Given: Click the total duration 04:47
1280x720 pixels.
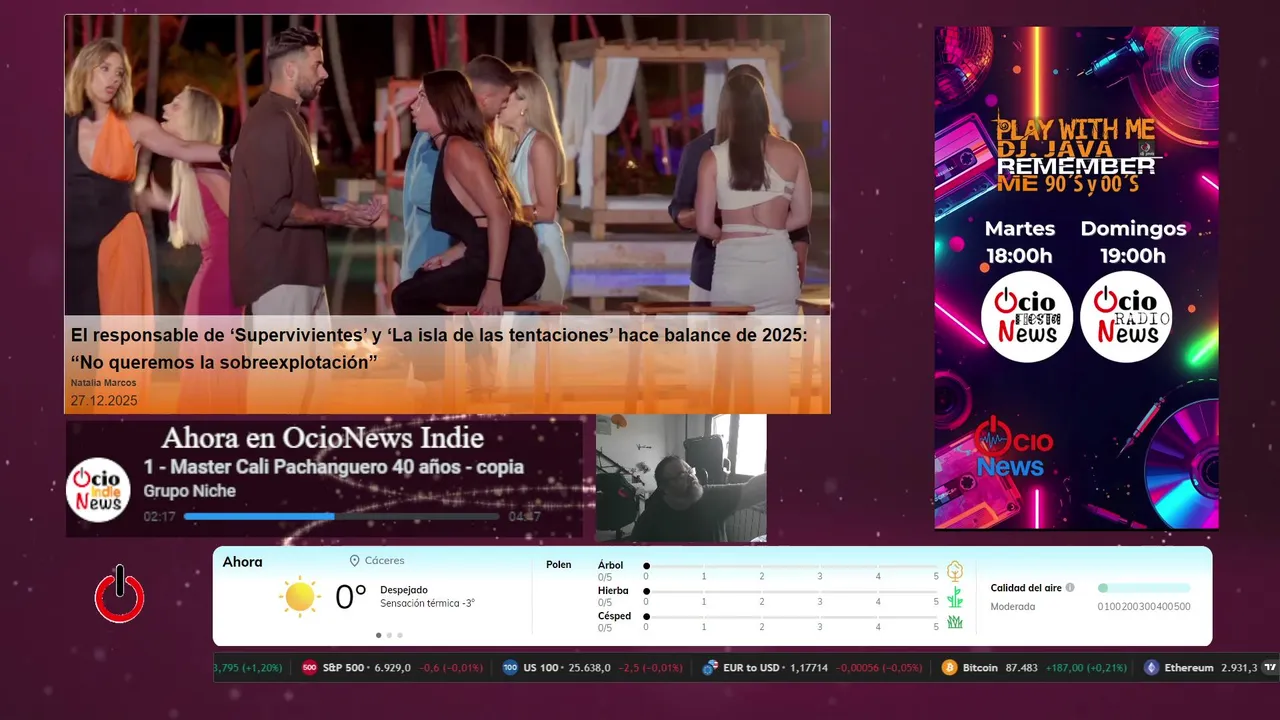Looking at the screenshot, I should [x=524, y=517].
